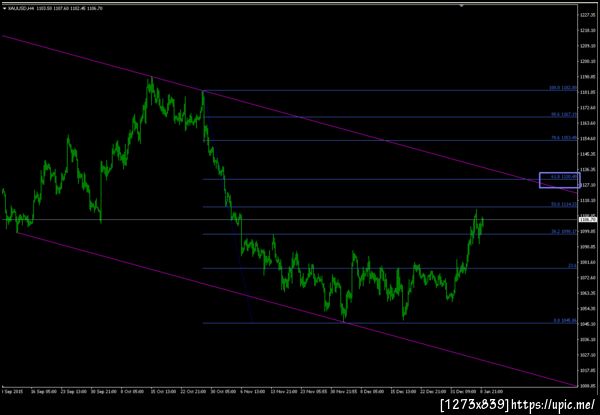Select the 38.2 Fibonacci level label

click(x=563, y=231)
